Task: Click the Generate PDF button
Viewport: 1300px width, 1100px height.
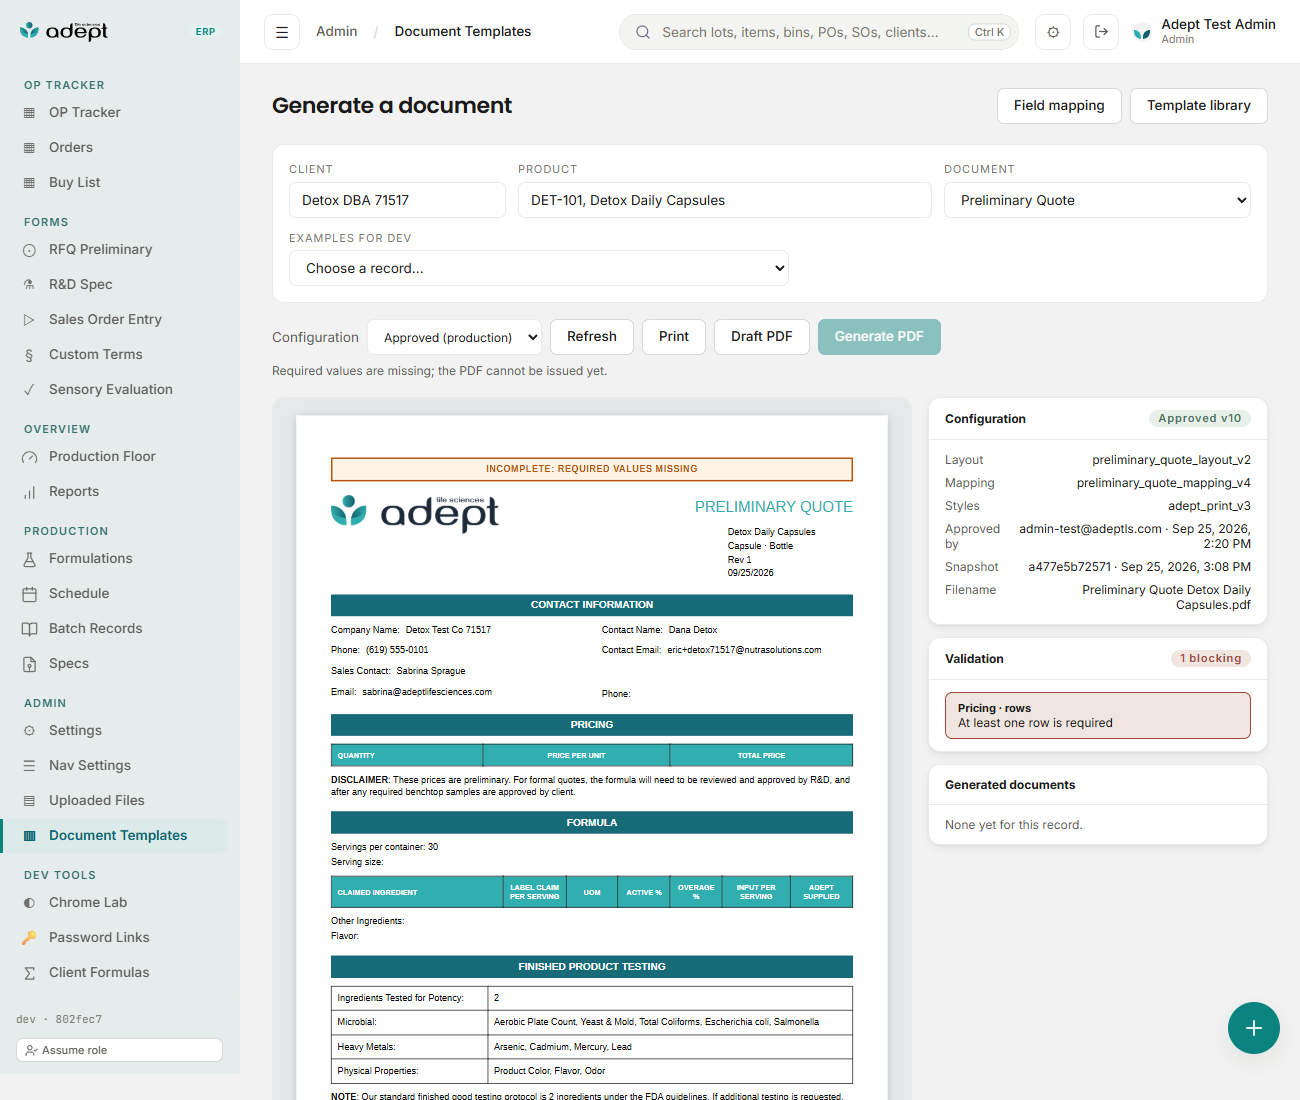Action: tap(879, 337)
